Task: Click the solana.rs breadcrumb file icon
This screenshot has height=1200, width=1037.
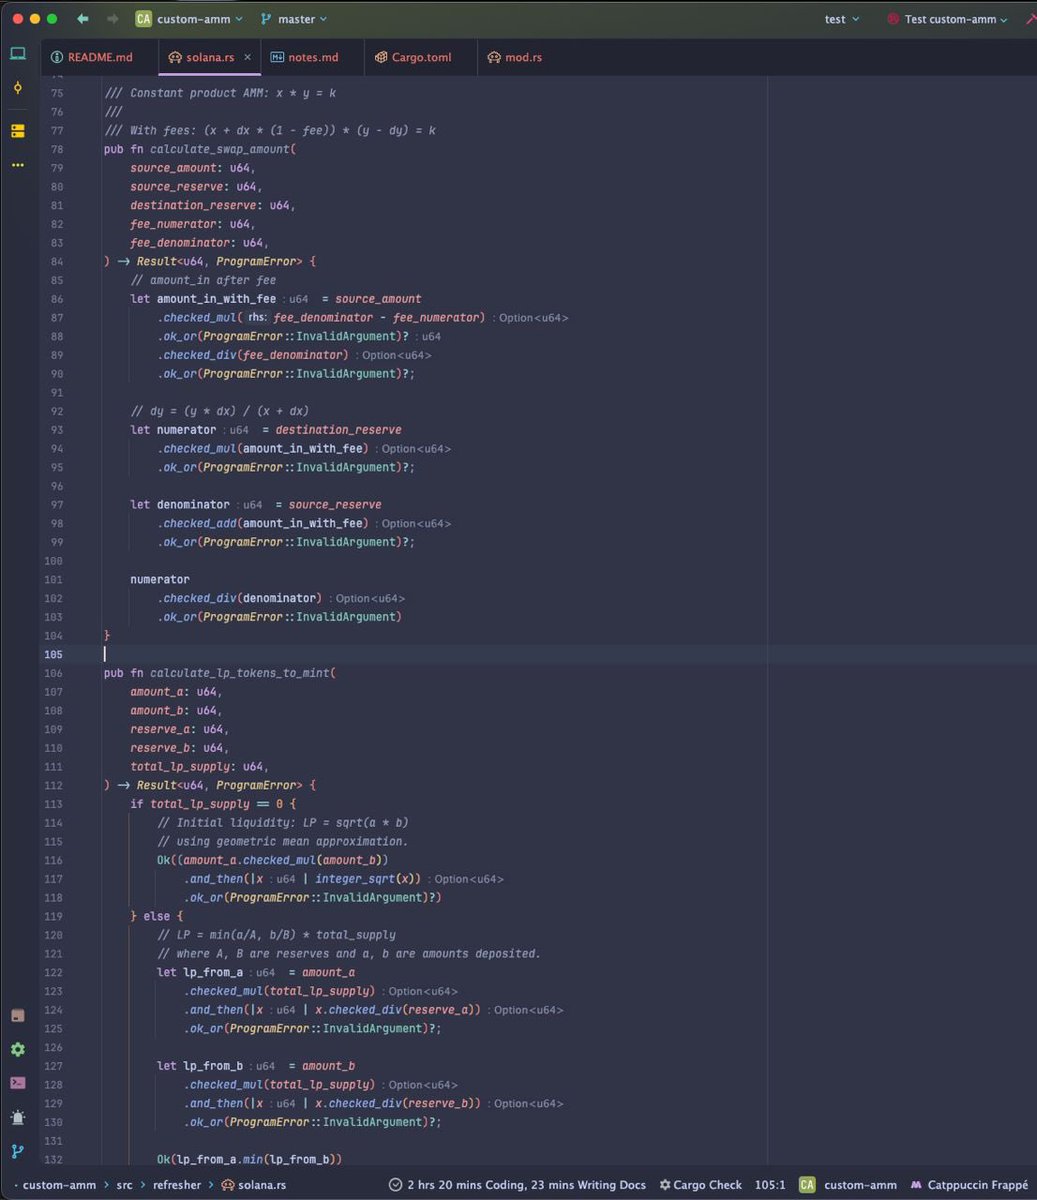Action: pos(228,1185)
